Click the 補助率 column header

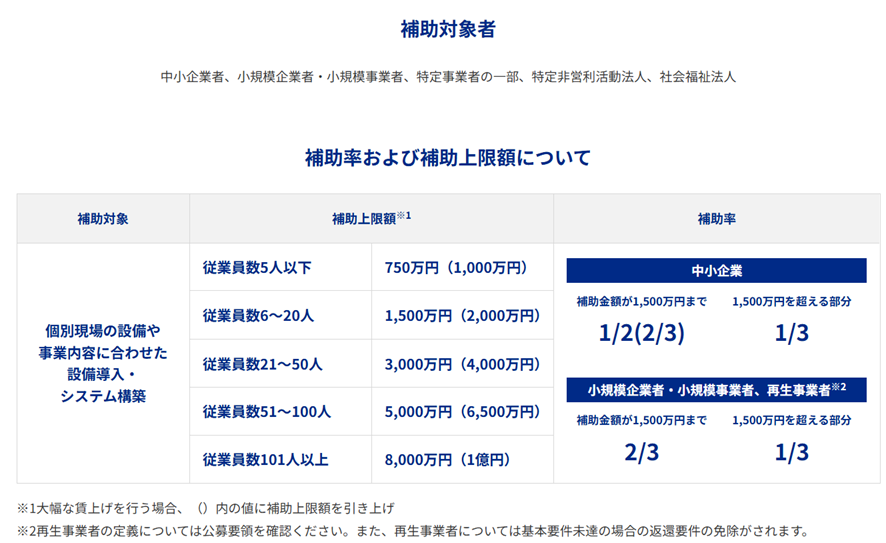pyautogui.click(x=716, y=218)
